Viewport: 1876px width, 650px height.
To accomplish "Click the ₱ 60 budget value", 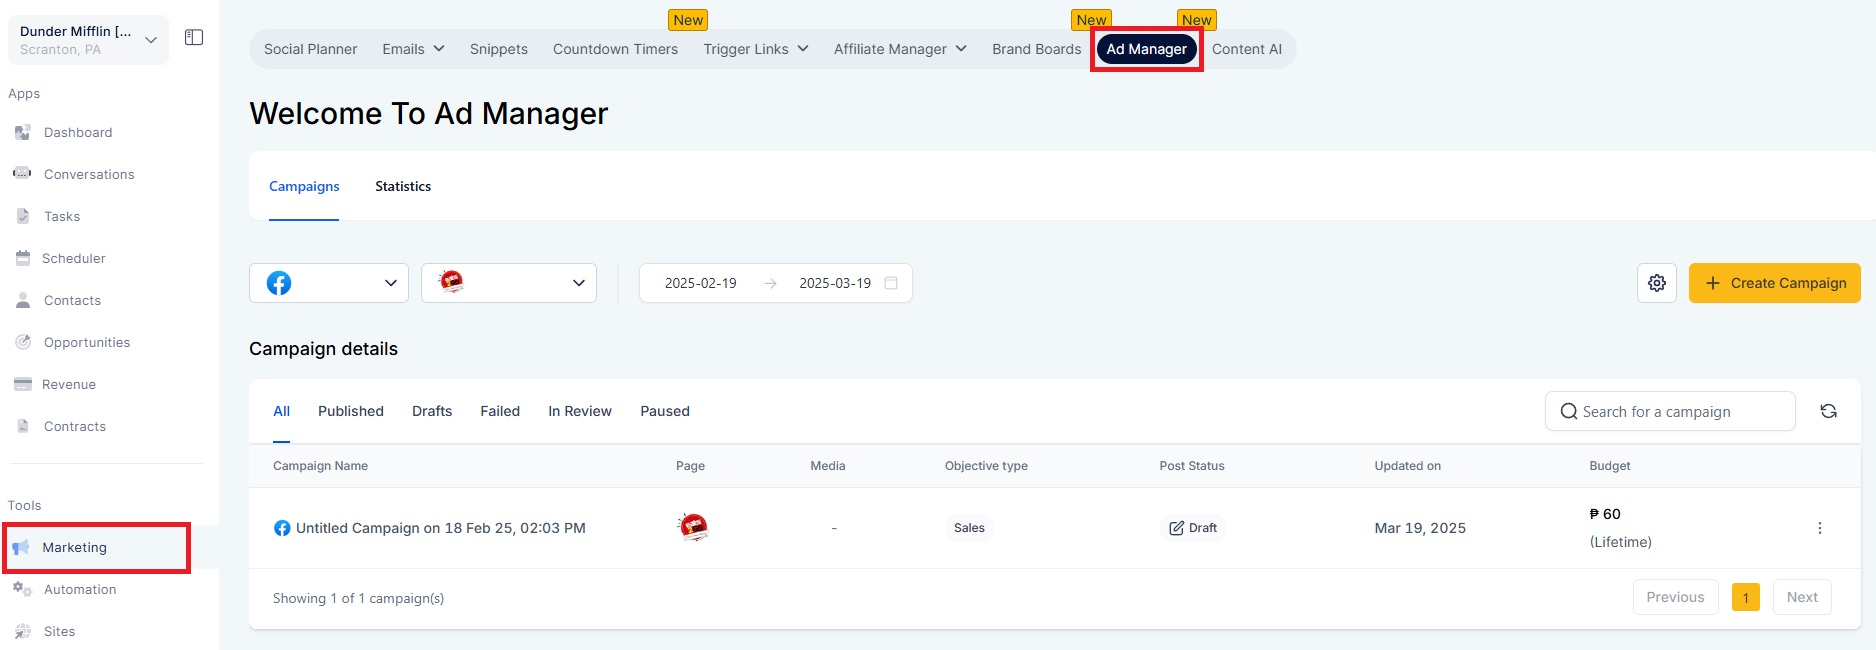I will coord(1604,514).
